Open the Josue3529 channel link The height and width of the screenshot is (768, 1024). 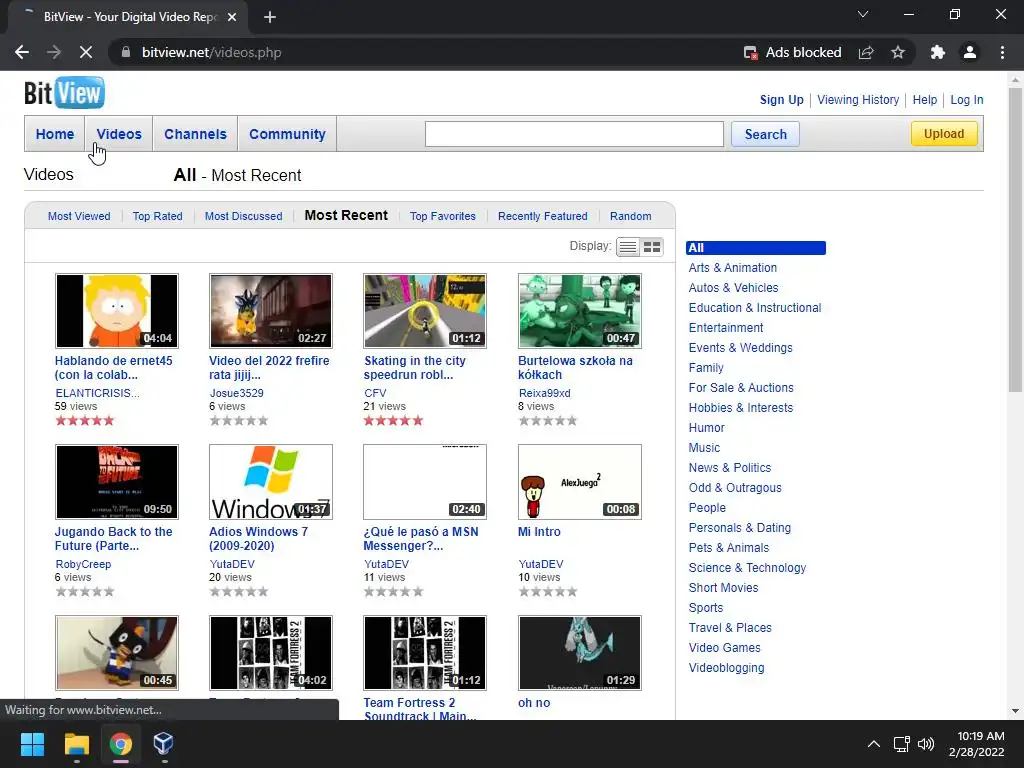click(x=236, y=393)
